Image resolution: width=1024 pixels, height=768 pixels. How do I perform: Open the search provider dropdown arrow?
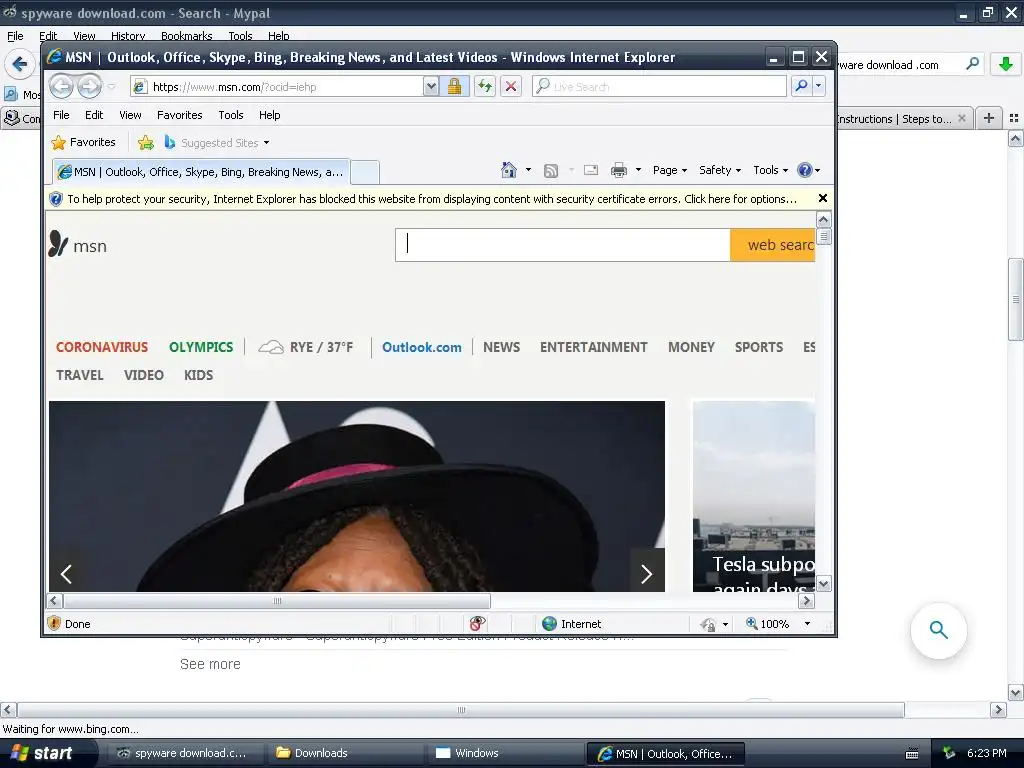click(x=818, y=86)
